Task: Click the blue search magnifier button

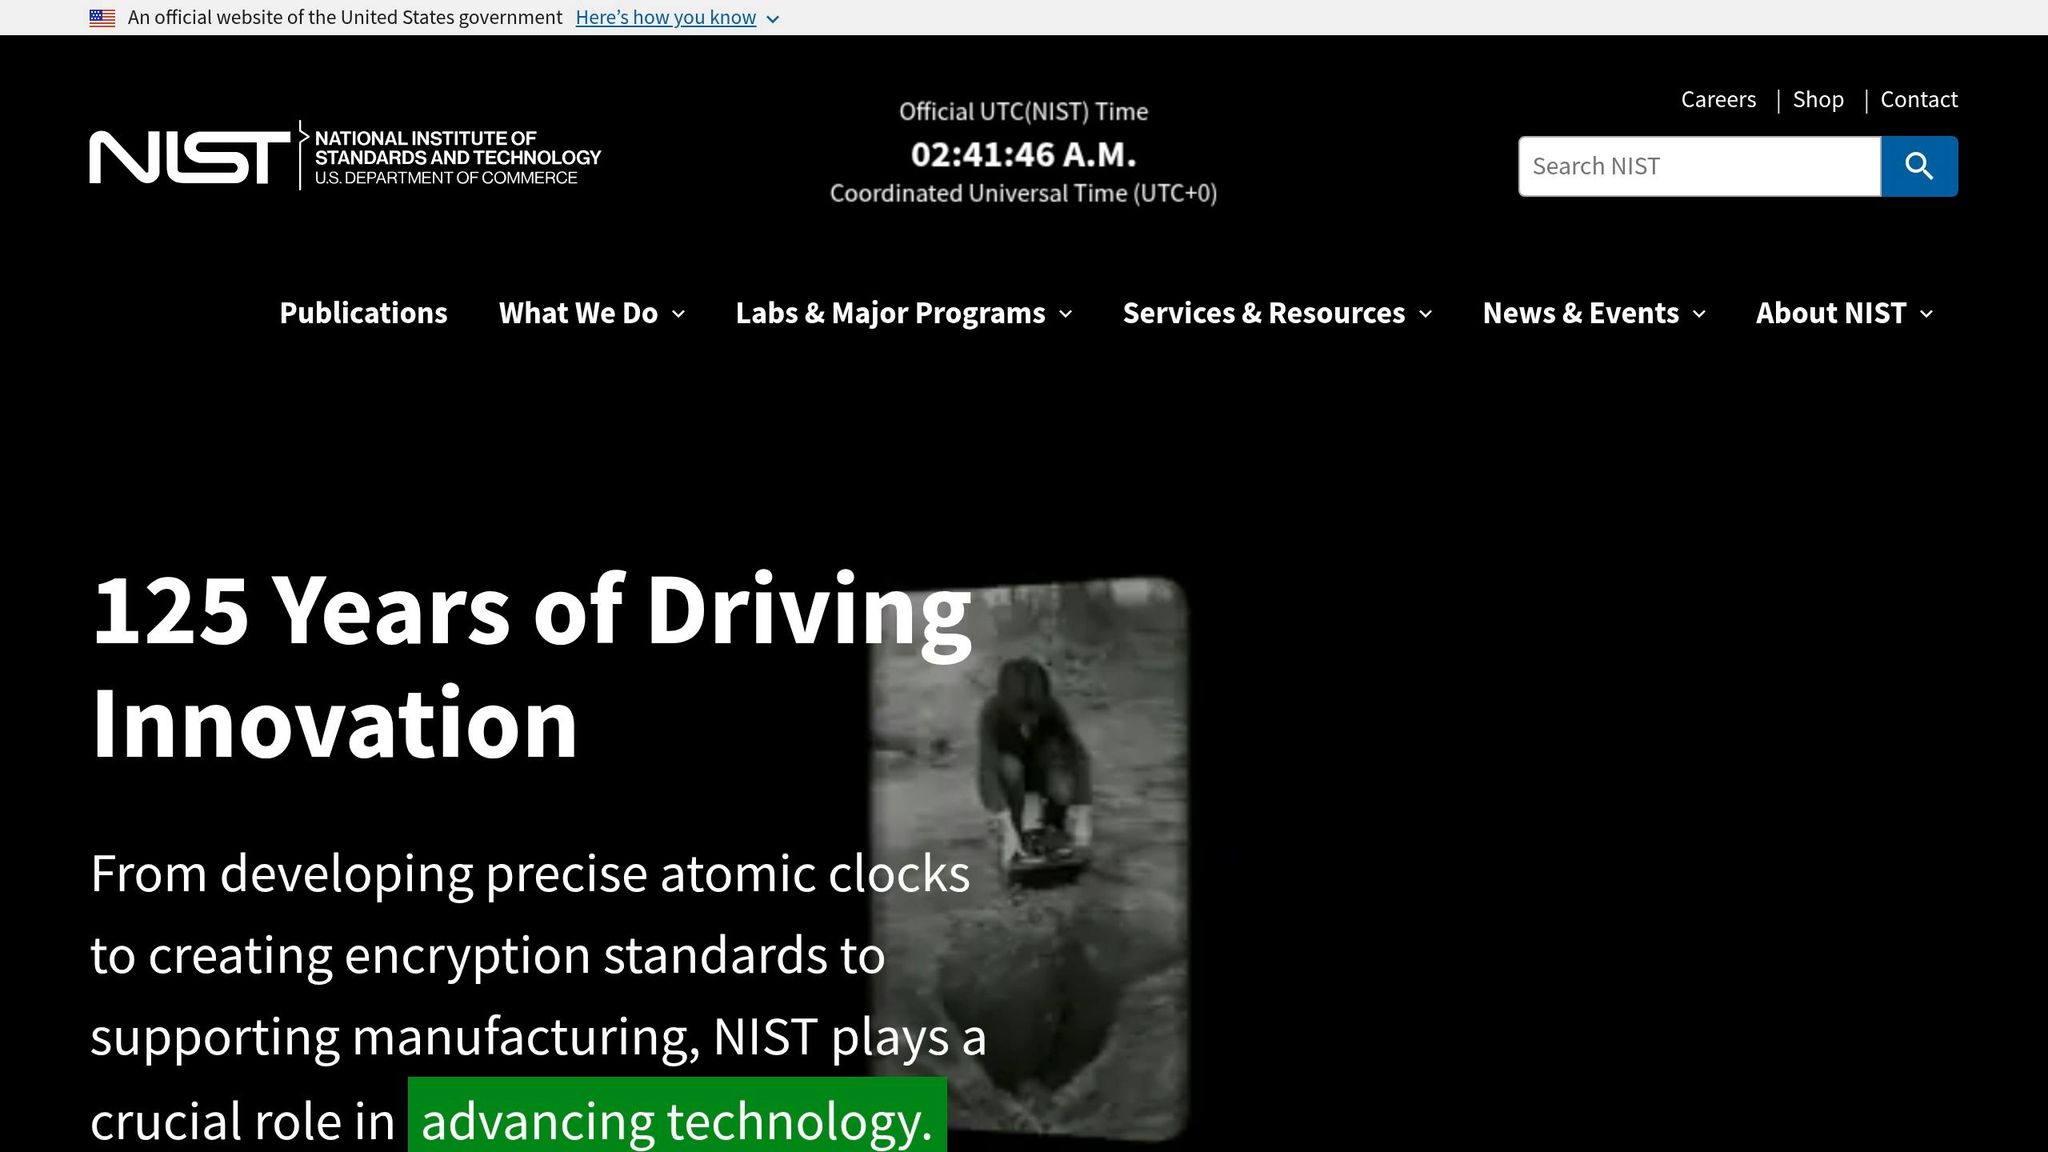Action: tap(1919, 166)
